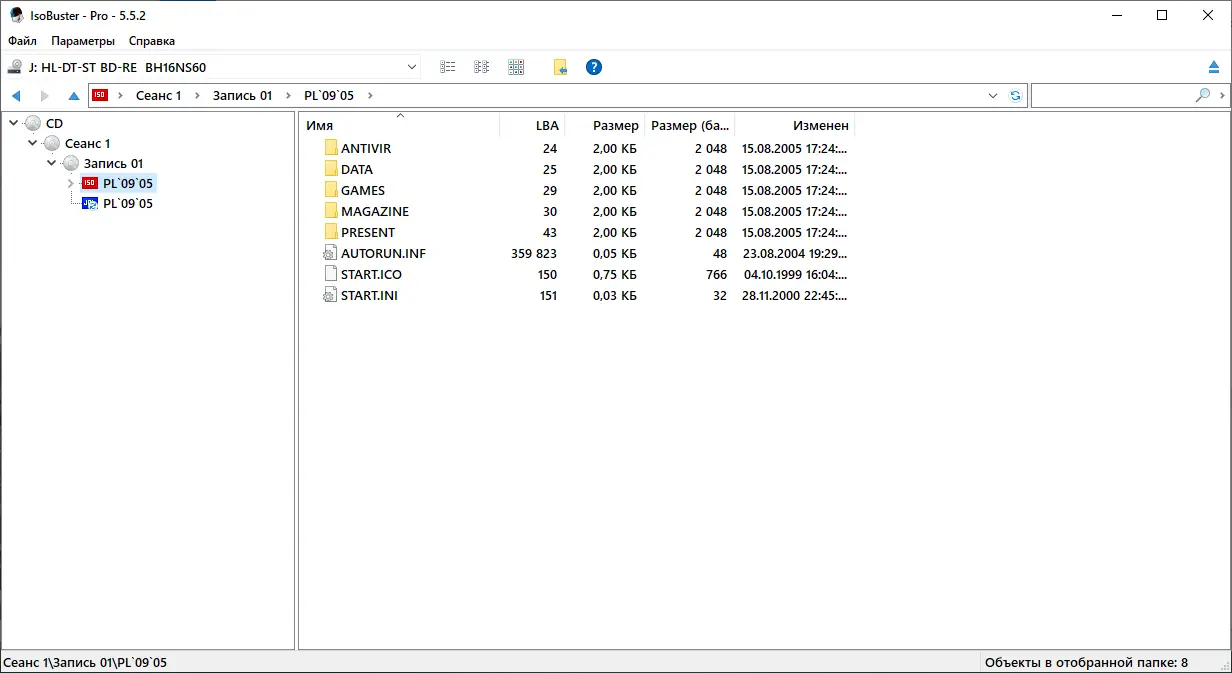The width and height of the screenshot is (1232, 673).
Task: Click the drive icon left of the device name
Action: 16,67
